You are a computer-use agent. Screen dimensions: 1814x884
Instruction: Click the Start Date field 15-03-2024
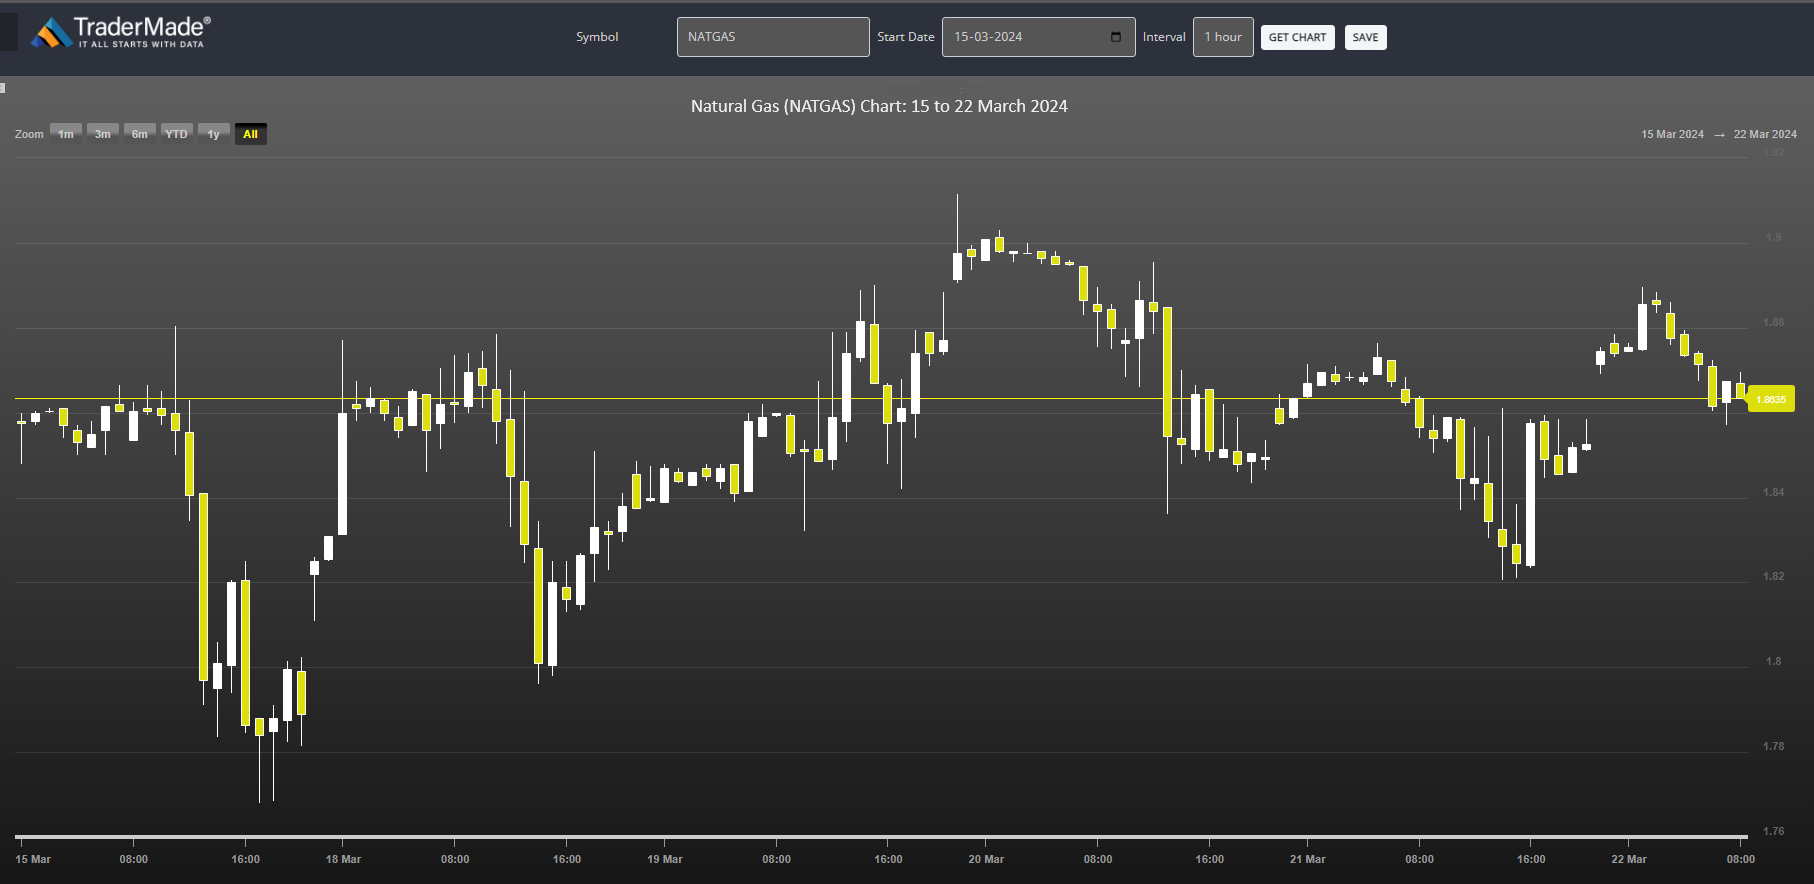tap(1038, 37)
